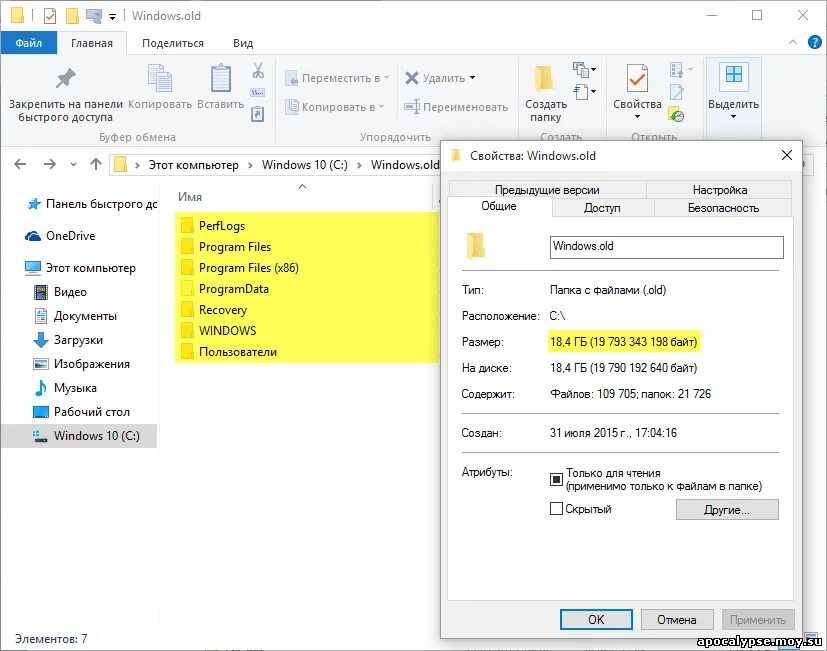Click the Select grid icon

tap(733, 77)
